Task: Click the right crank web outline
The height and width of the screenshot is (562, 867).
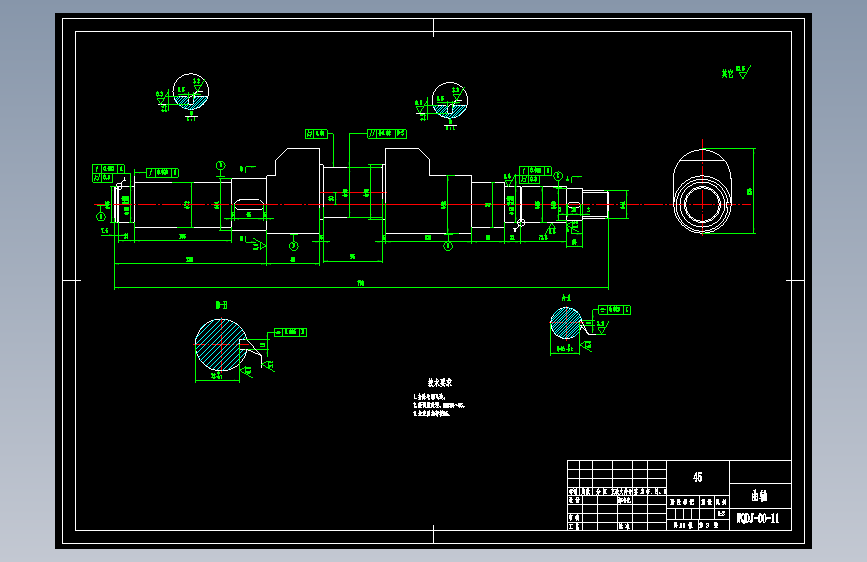Action: [429, 191]
